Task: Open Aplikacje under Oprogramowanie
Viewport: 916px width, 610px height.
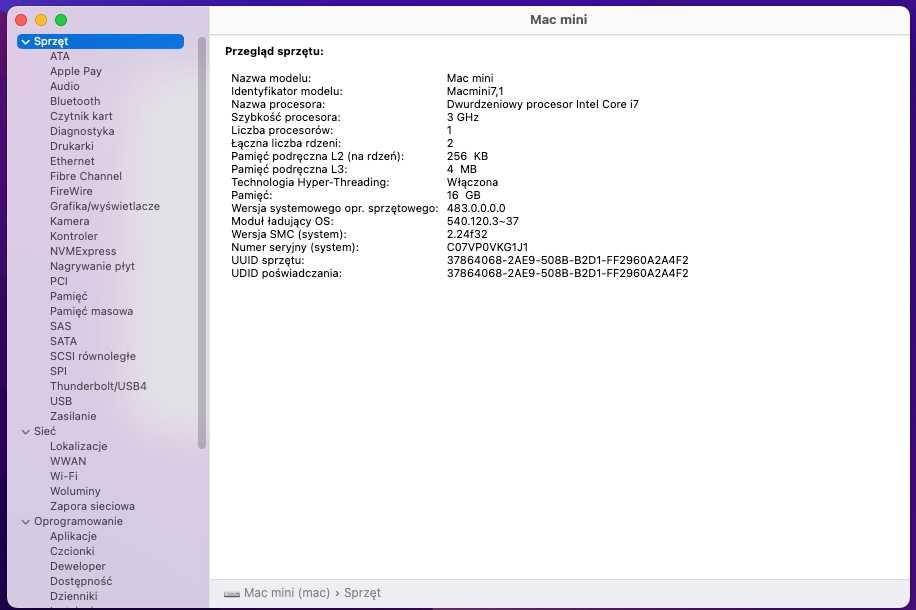Action: click(x=73, y=536)
